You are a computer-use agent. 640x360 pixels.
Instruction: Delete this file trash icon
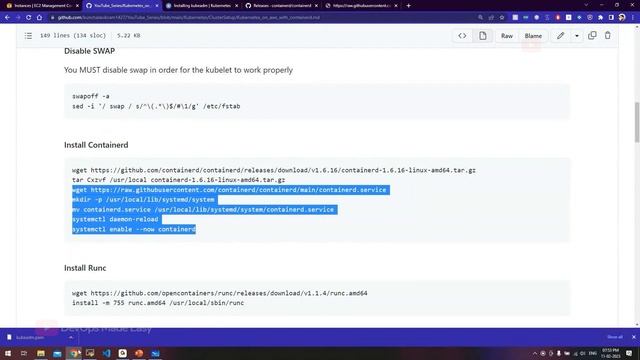(x=607, y=36)
